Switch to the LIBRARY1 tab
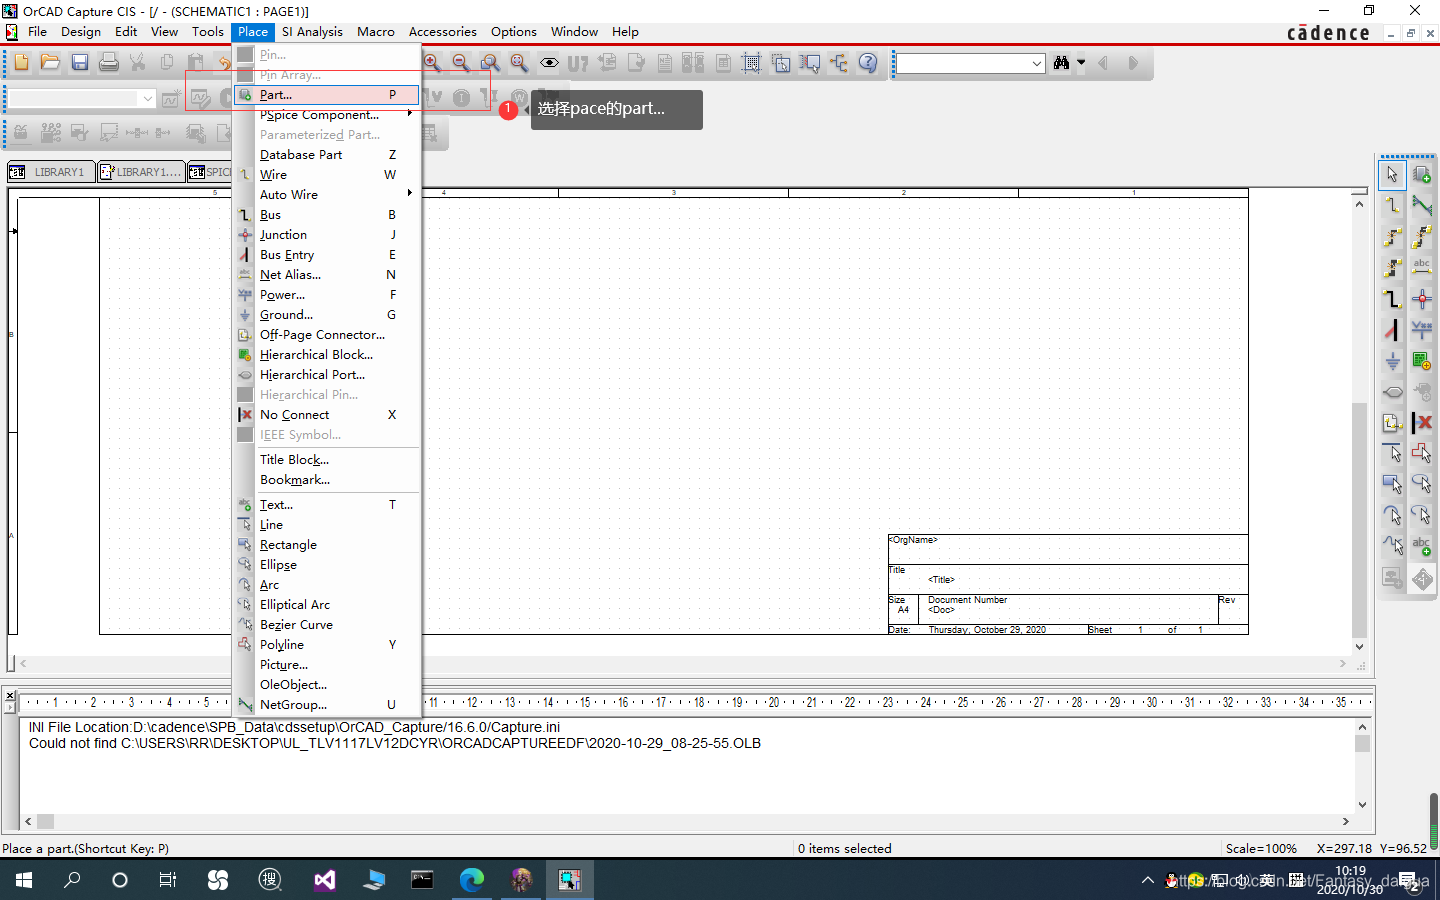The image size is (1440, 900). (x=52, y=172)
